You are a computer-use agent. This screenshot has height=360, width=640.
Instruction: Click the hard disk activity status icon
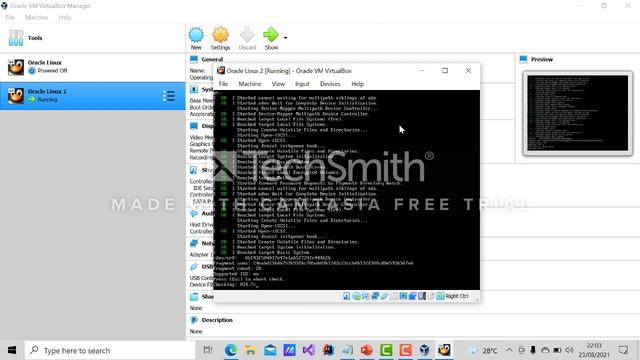[x=347, y=296]
